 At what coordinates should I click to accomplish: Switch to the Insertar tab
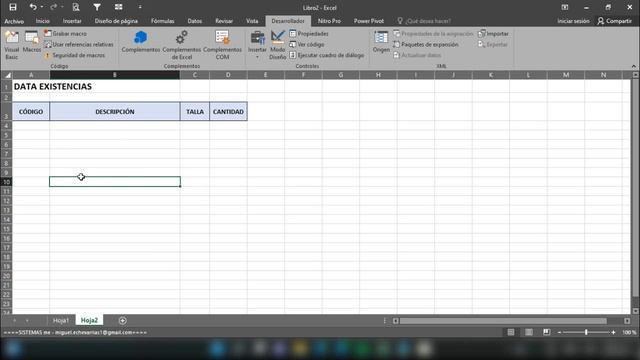coord(72,21)
